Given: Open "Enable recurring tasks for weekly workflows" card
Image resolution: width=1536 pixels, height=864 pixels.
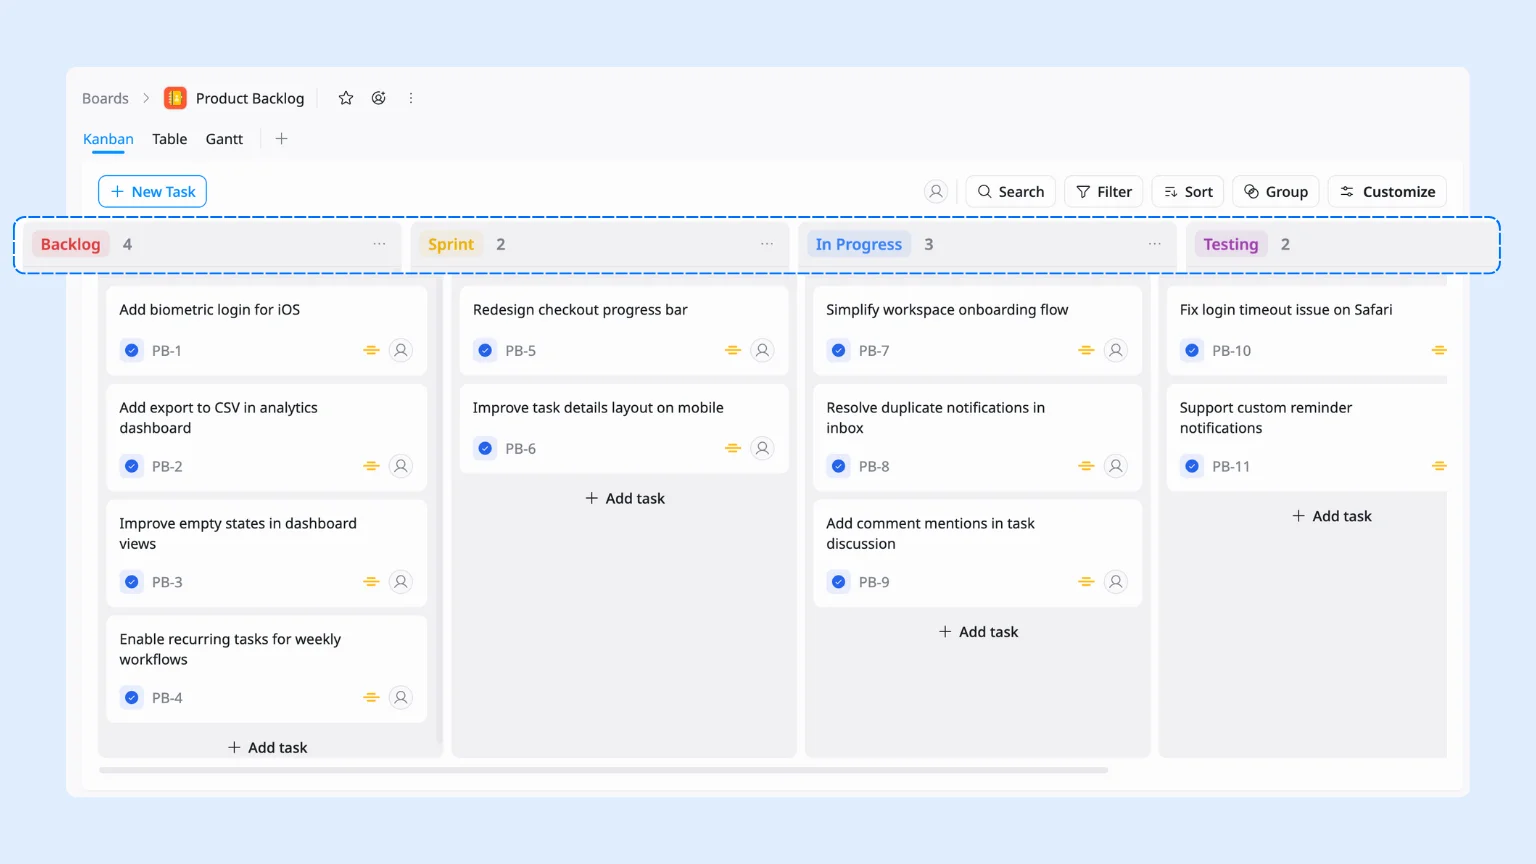Looking at the screenshot, I should tap(267, 669).
